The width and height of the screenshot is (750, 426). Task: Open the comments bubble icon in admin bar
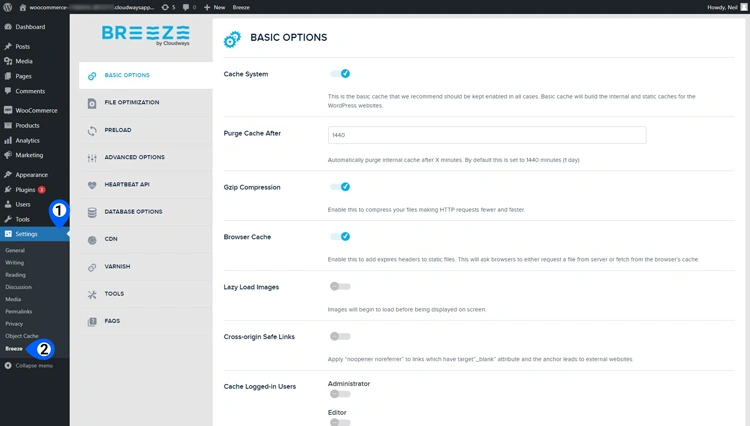coord(185,7)
